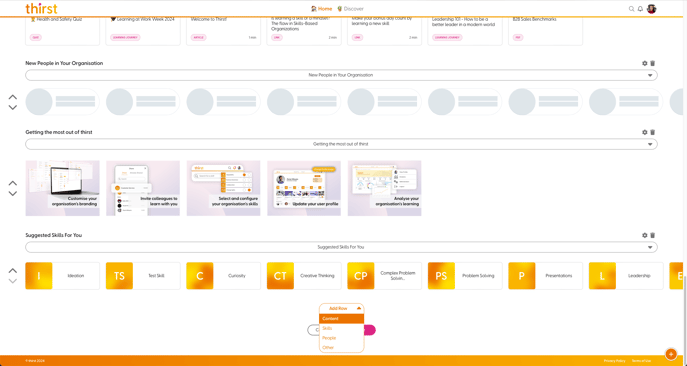
Task: Open settings gear for New People row
Action: 645,63
